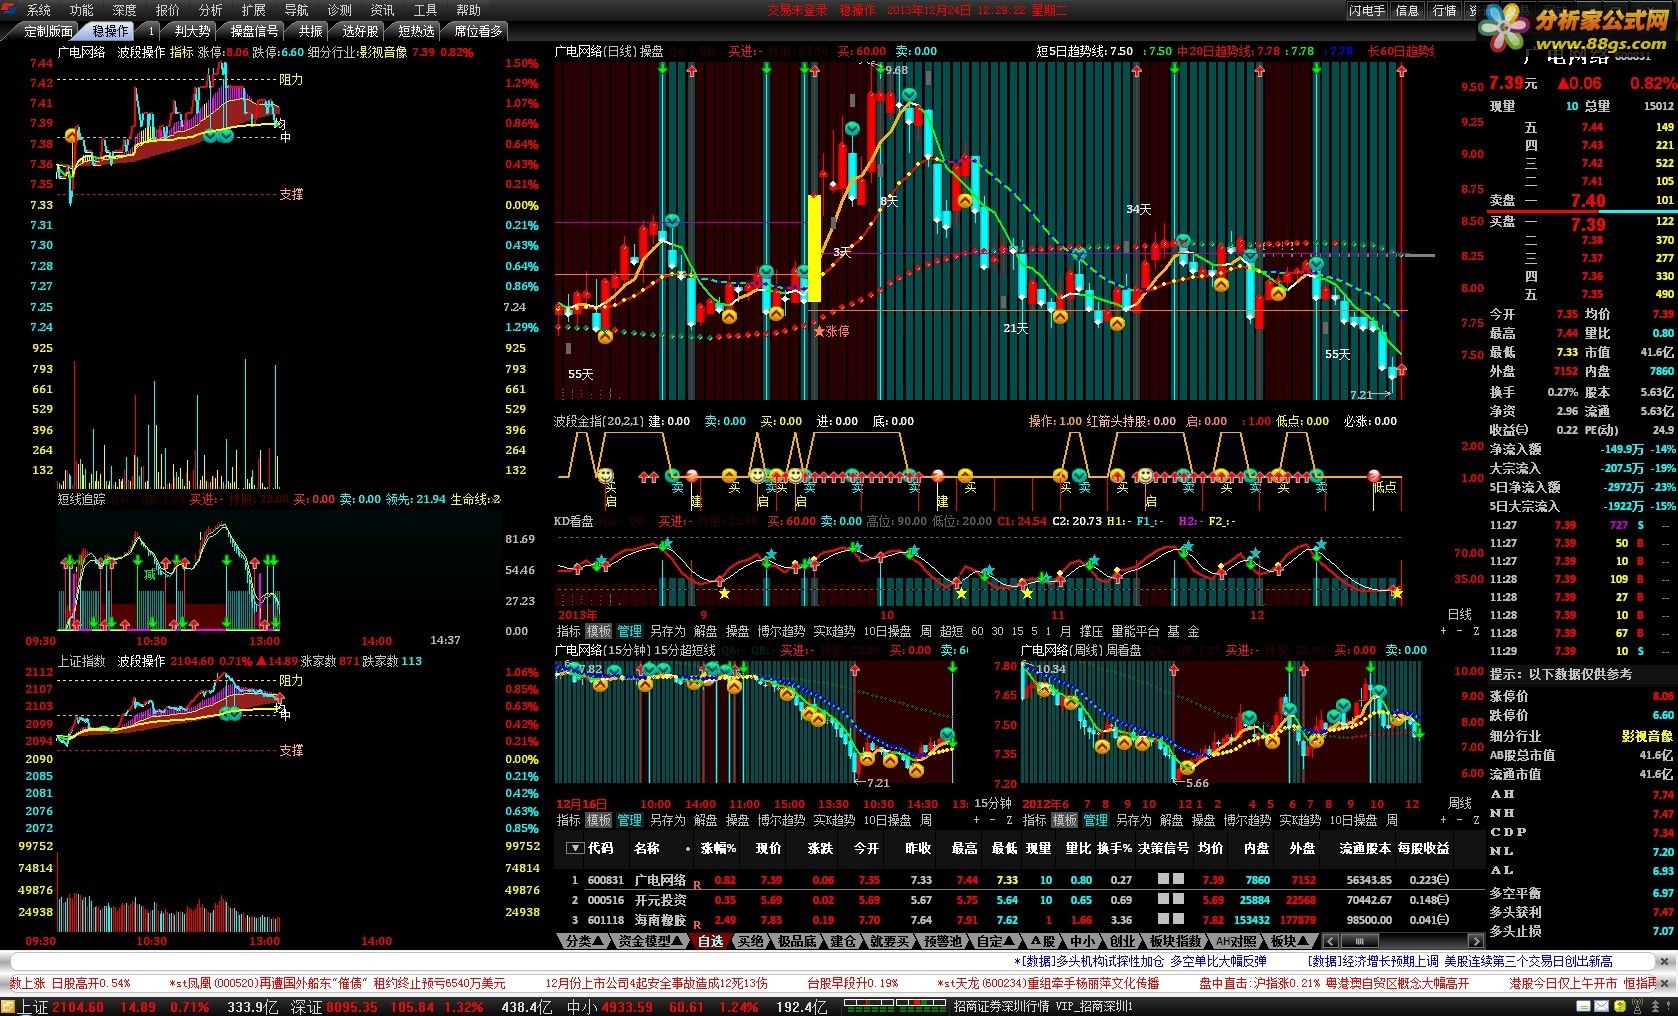The width and height of the screenshot is (1678, 1016).
Task: Expand the 分类▲ bottom tab menu
Action: click(x=585, y=941)
